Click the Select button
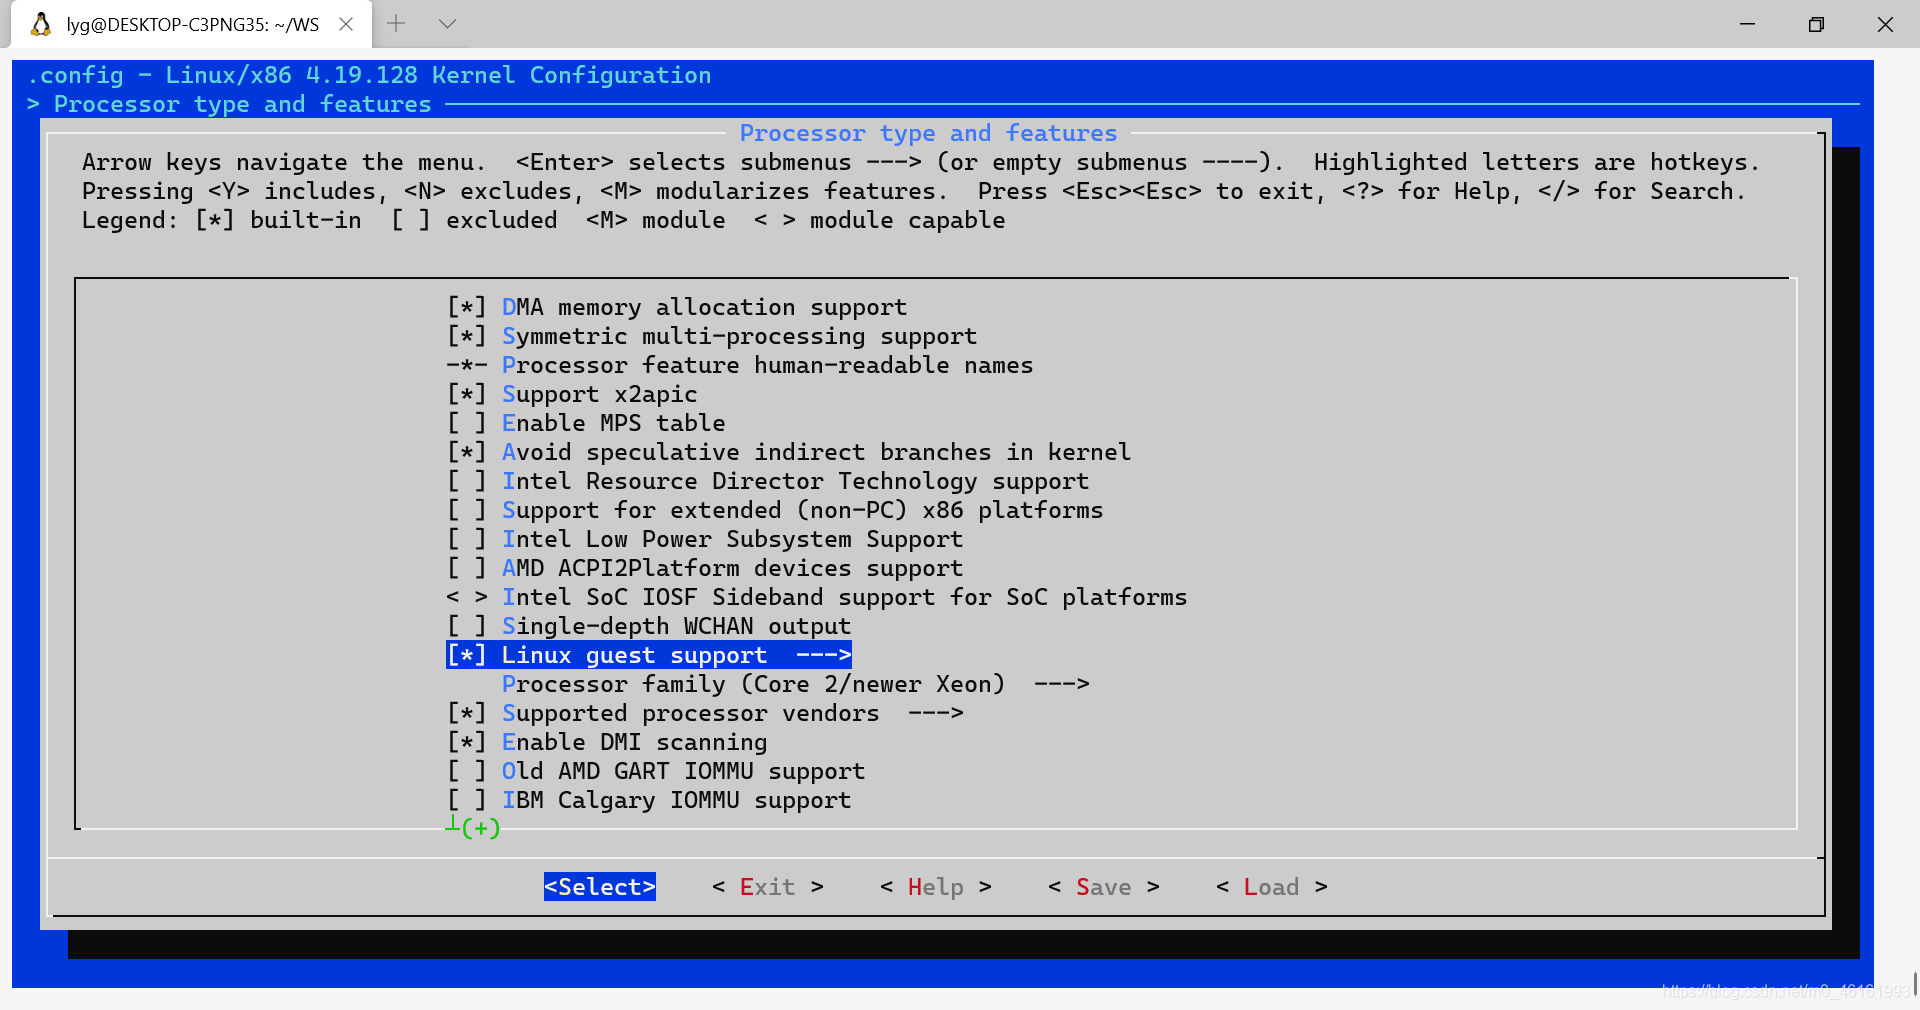1920x1010 pixels. pos(600,887)
